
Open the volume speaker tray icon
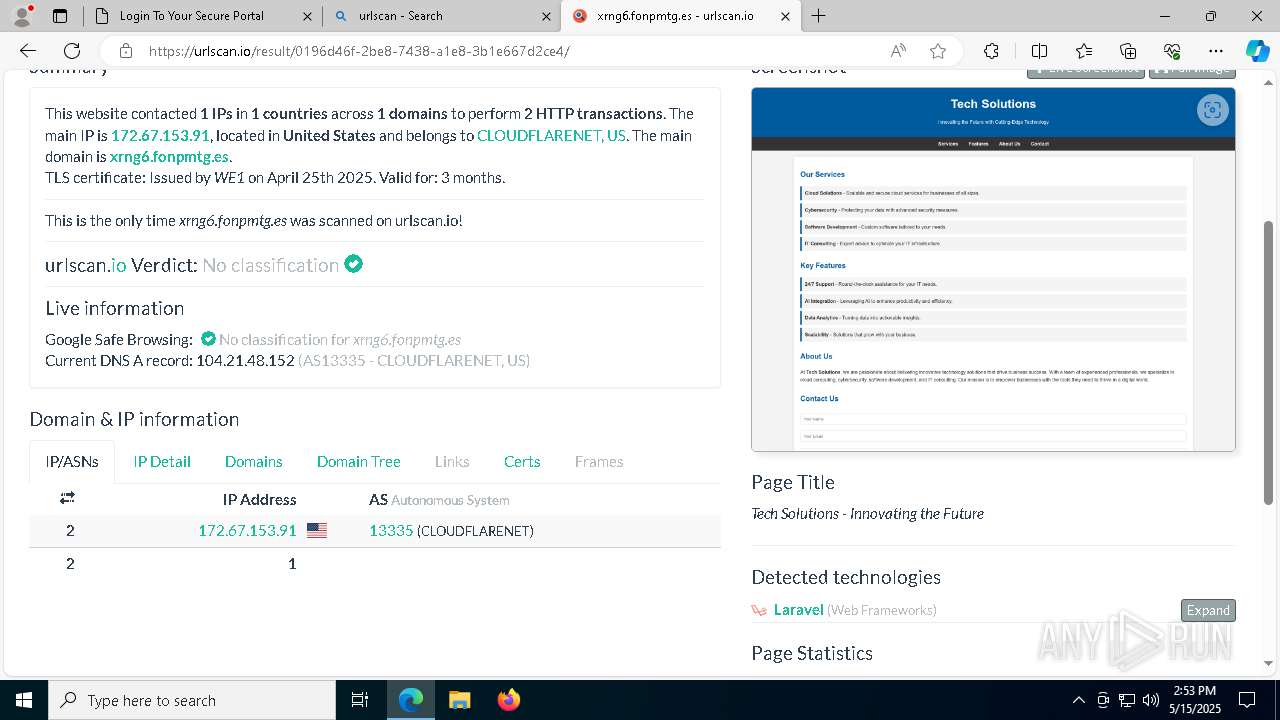1150,700
